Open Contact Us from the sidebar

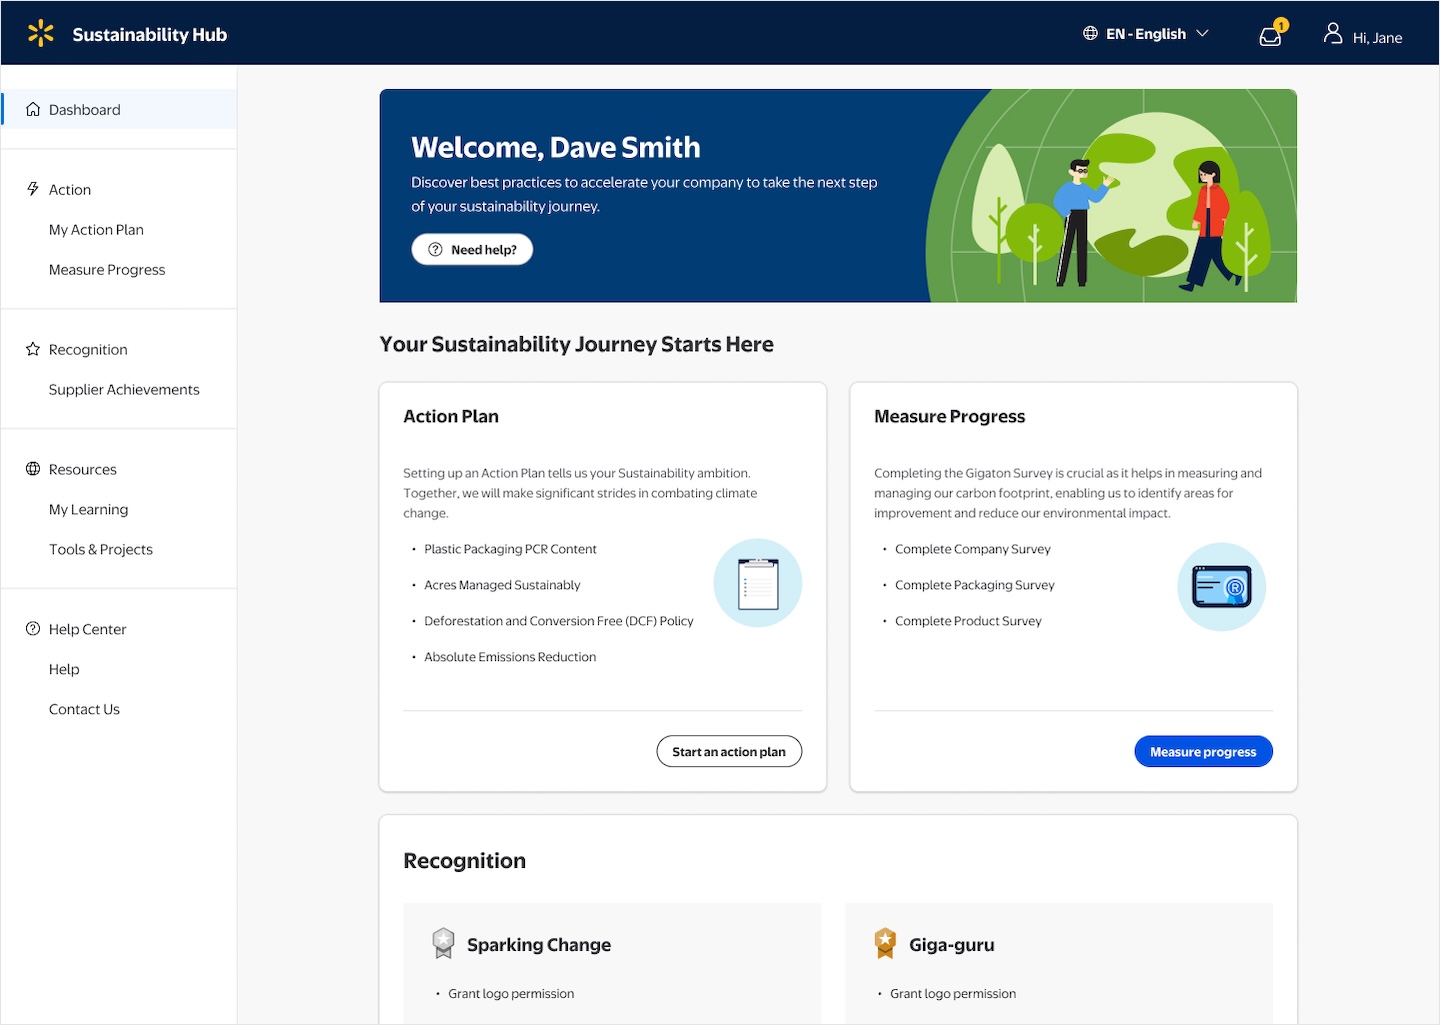click(x=83, y=709)
